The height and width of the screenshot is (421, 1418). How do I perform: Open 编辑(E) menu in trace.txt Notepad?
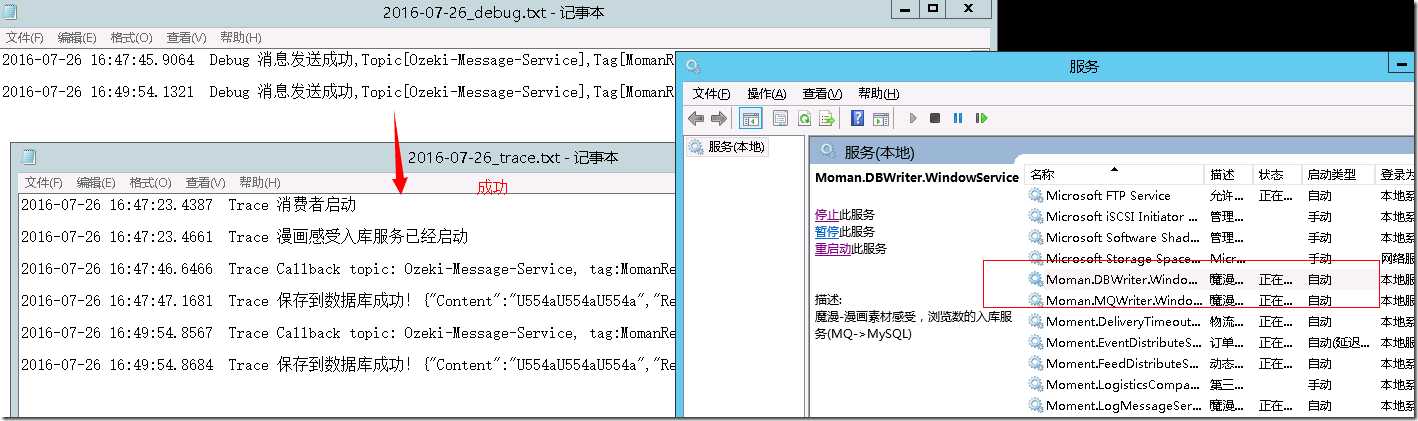click(96, 183)
